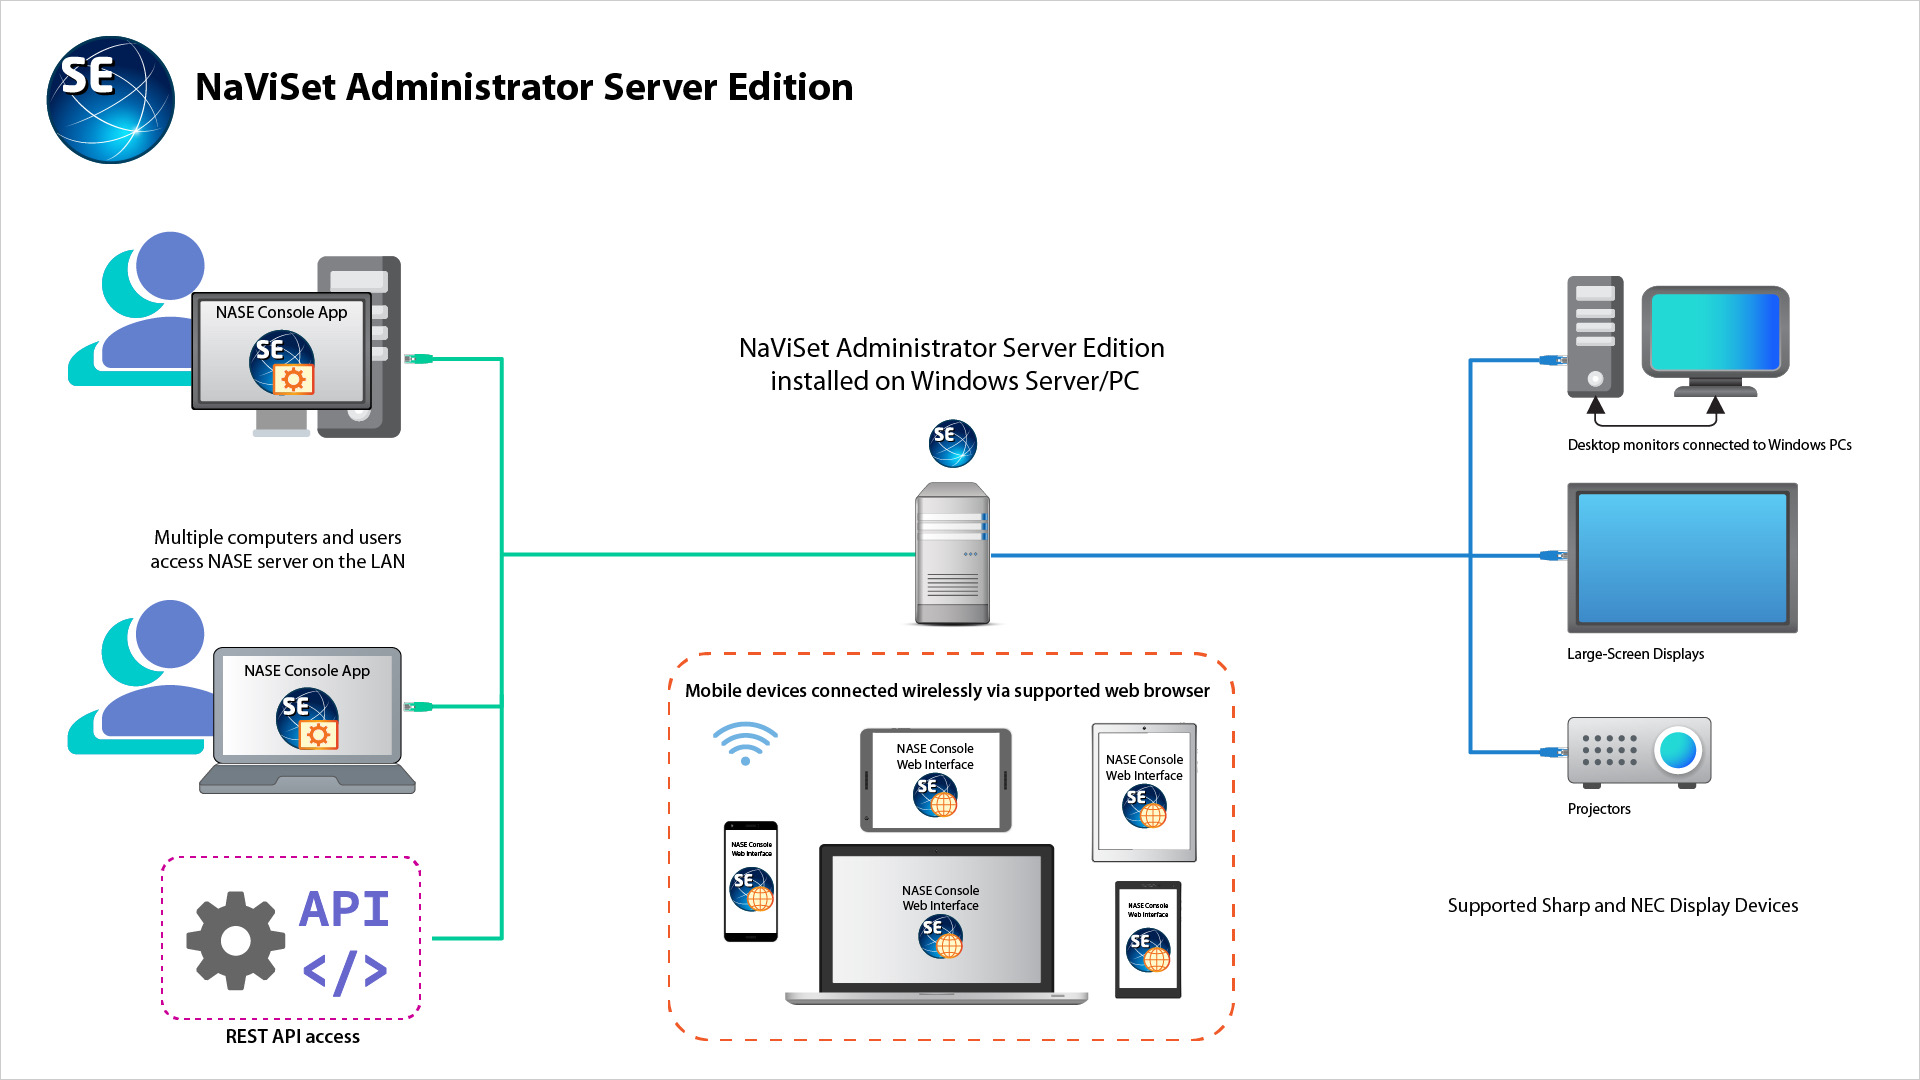Click the blue network plug at projector
This screenshot has height=1080, width=1920.
(x=1554, y=752)
